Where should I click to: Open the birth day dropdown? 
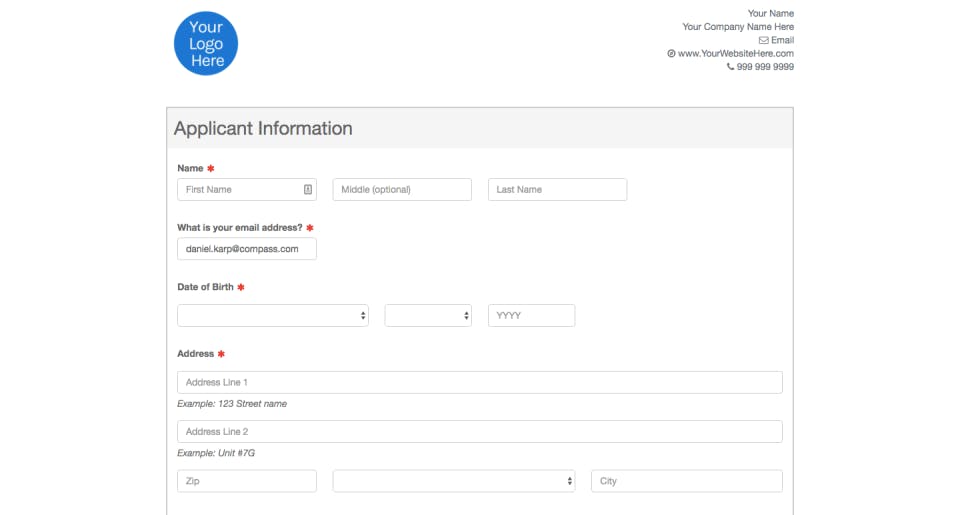[428, 315]
